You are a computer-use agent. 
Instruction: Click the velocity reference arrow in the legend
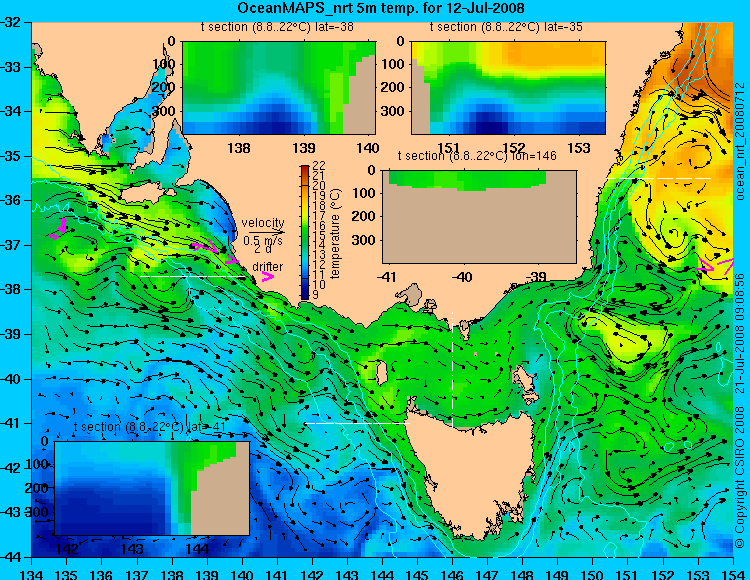click(x=266, y=232)
